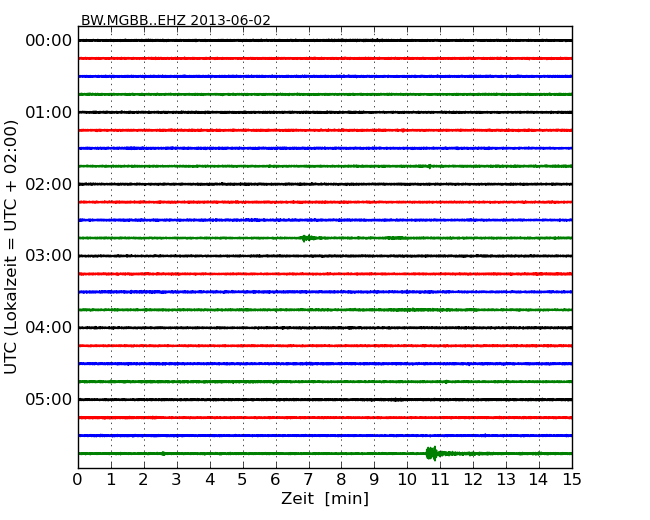Click x-axis tick label 3
The height and width of the screenshot is (520, 650).
177,480
